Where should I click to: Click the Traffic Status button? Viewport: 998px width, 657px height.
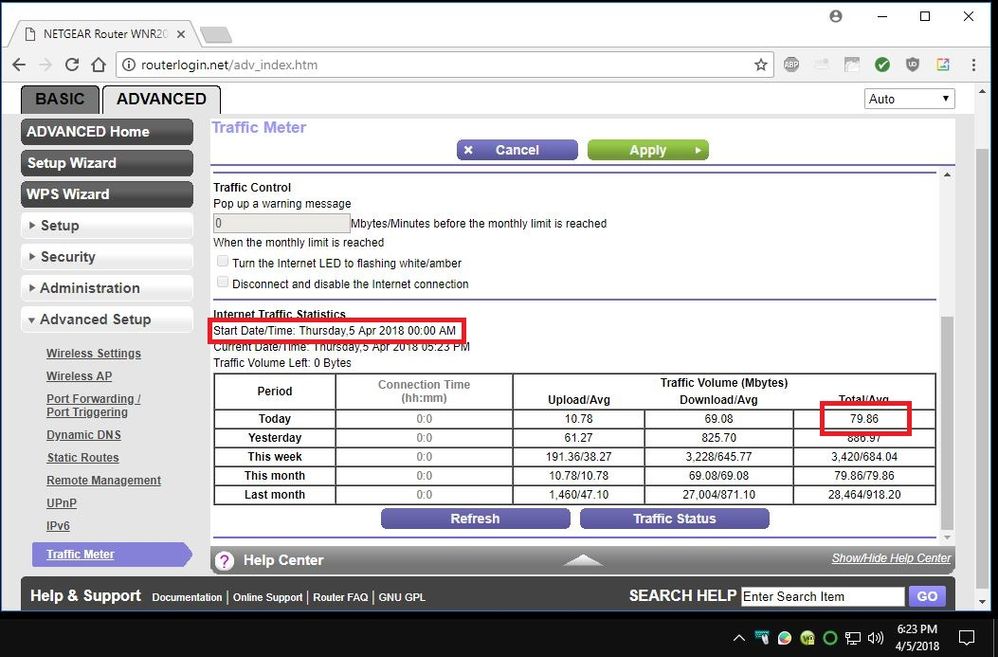click(674, 519)
